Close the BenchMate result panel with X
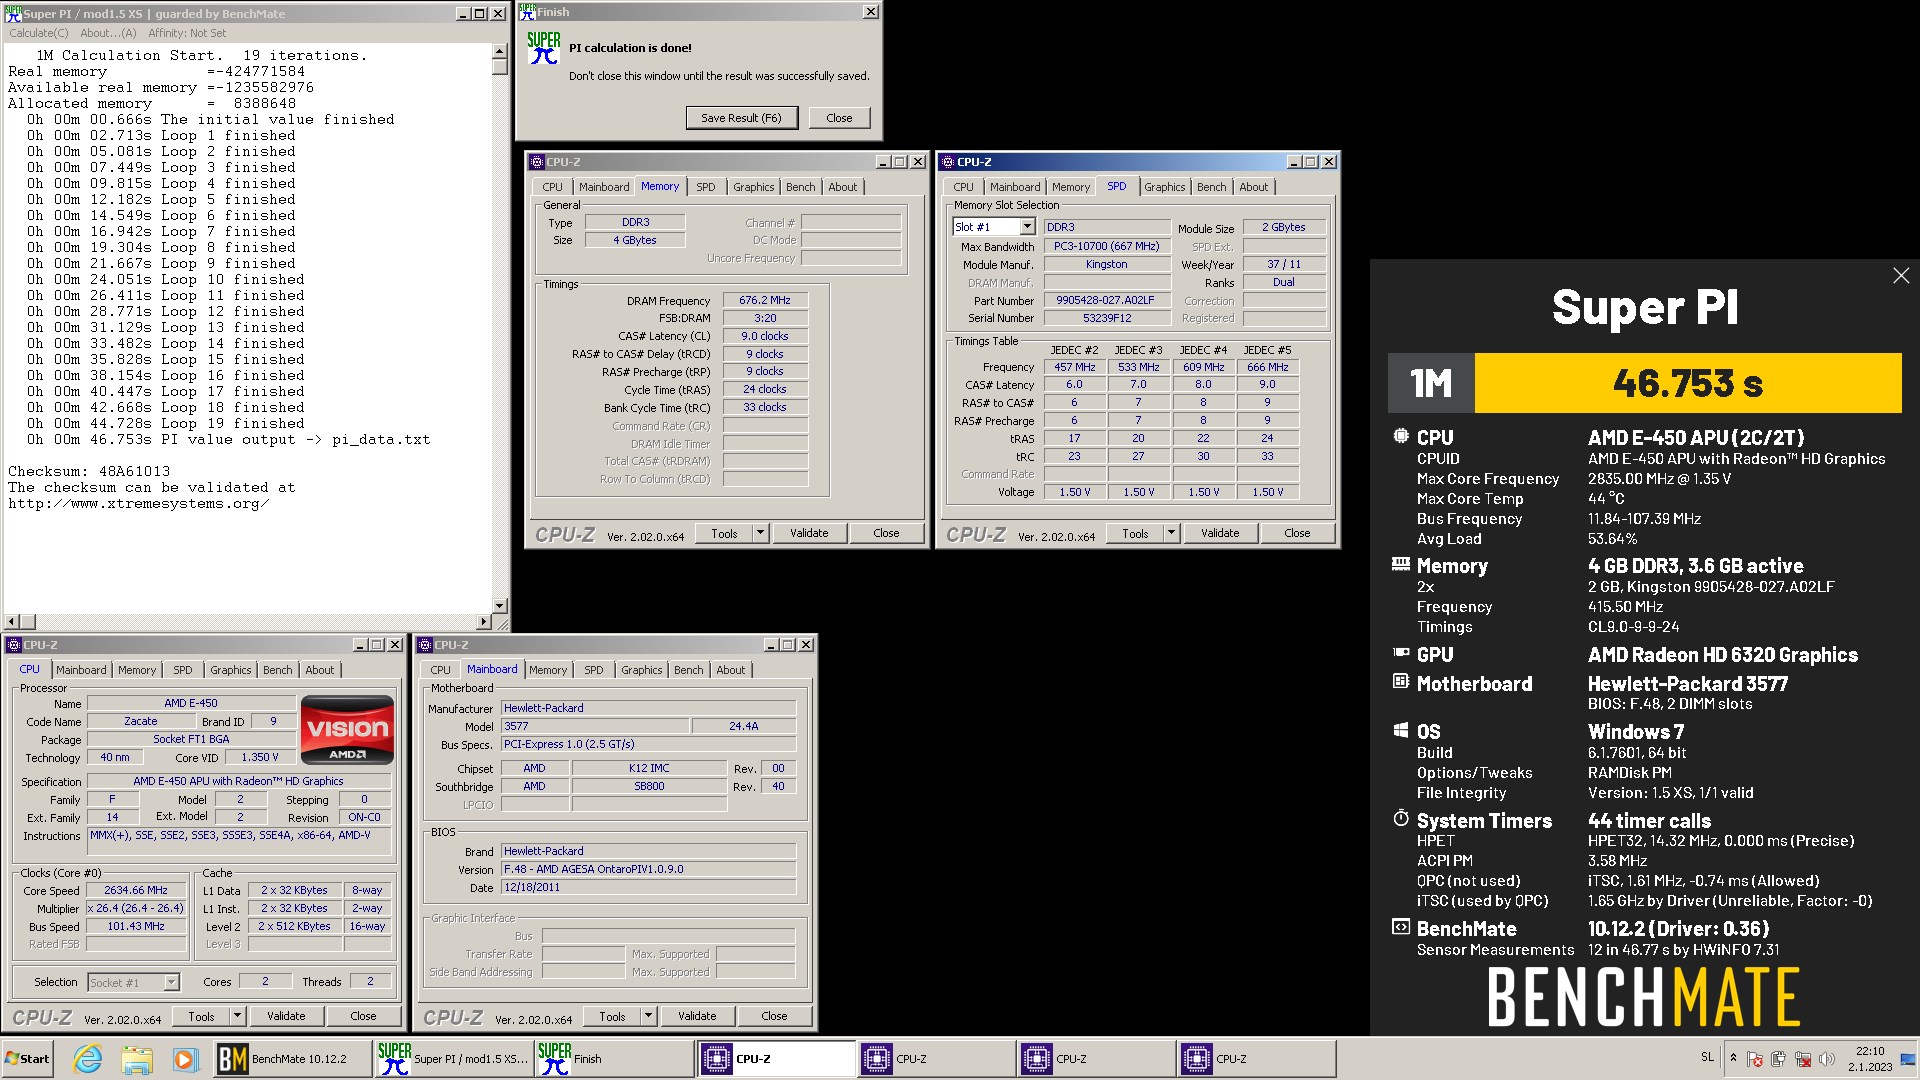 click(x=1901, y=276)
